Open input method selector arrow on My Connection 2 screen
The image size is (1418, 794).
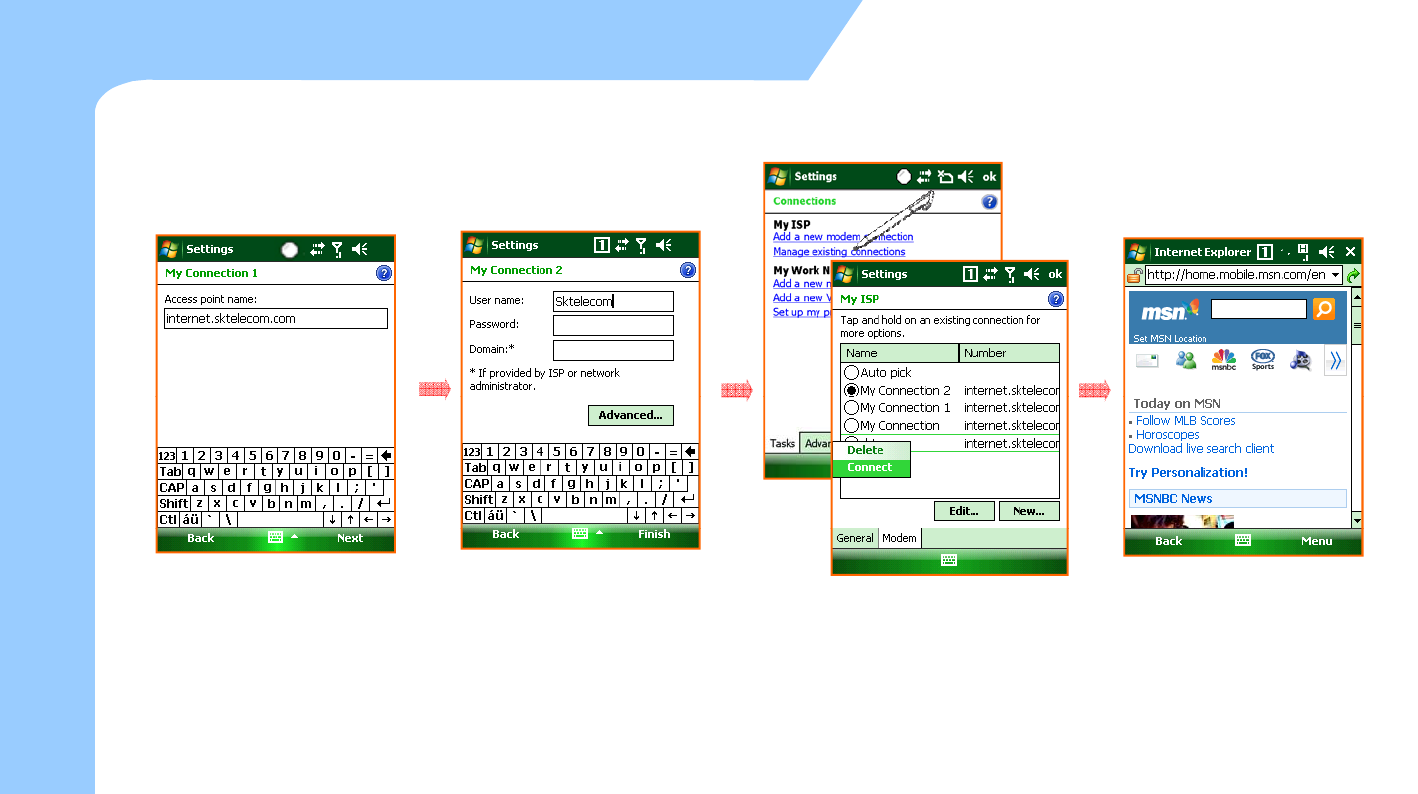pyautogui.click(x=599, y=533)
